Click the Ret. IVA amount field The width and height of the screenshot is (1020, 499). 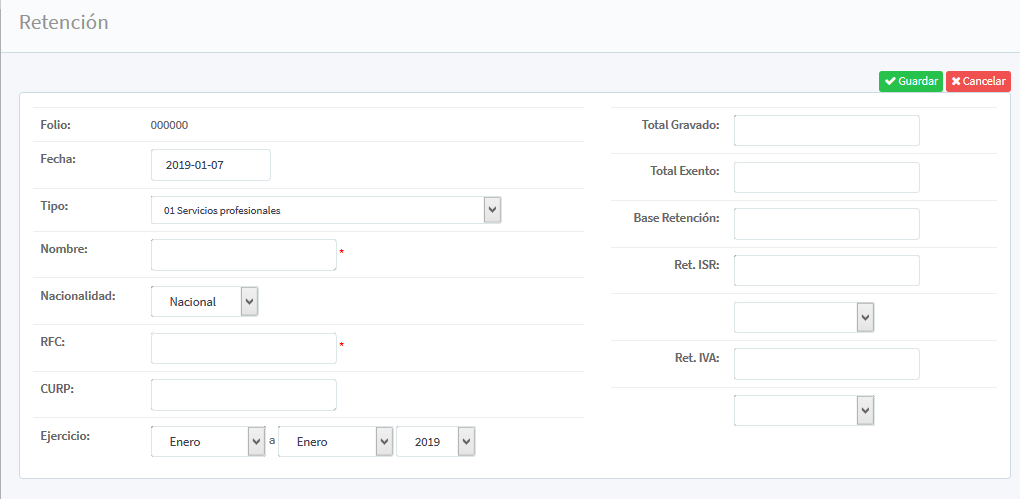(x=826, y=364)
